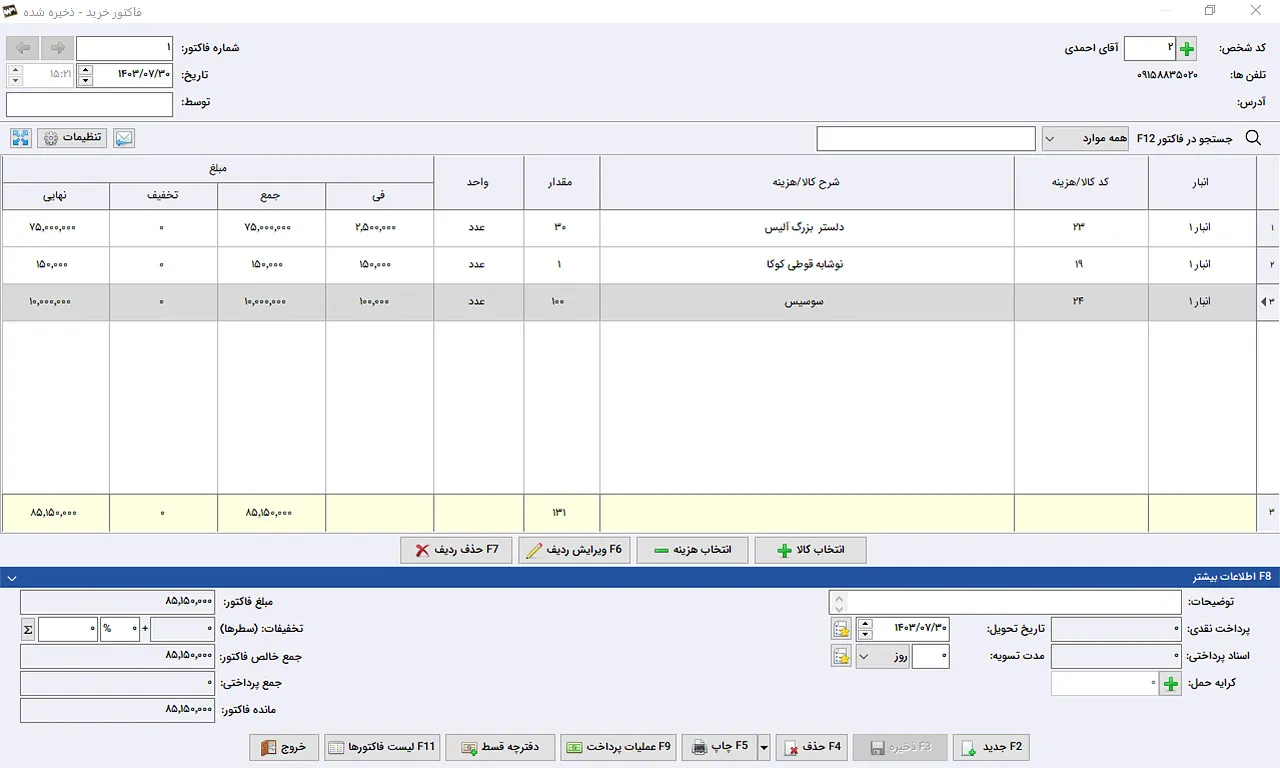
Task: Open F9 payment operations (عملیات پرداخت)
Action: pos(618,747)
